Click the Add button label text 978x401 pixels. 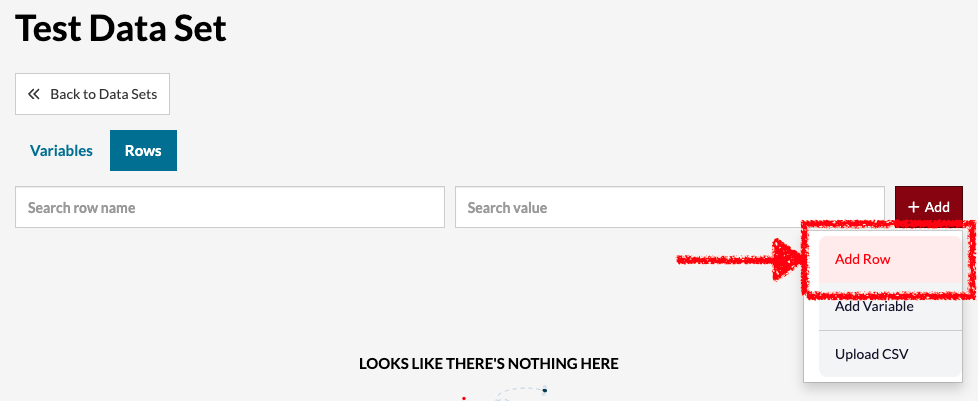click(937, 207)
